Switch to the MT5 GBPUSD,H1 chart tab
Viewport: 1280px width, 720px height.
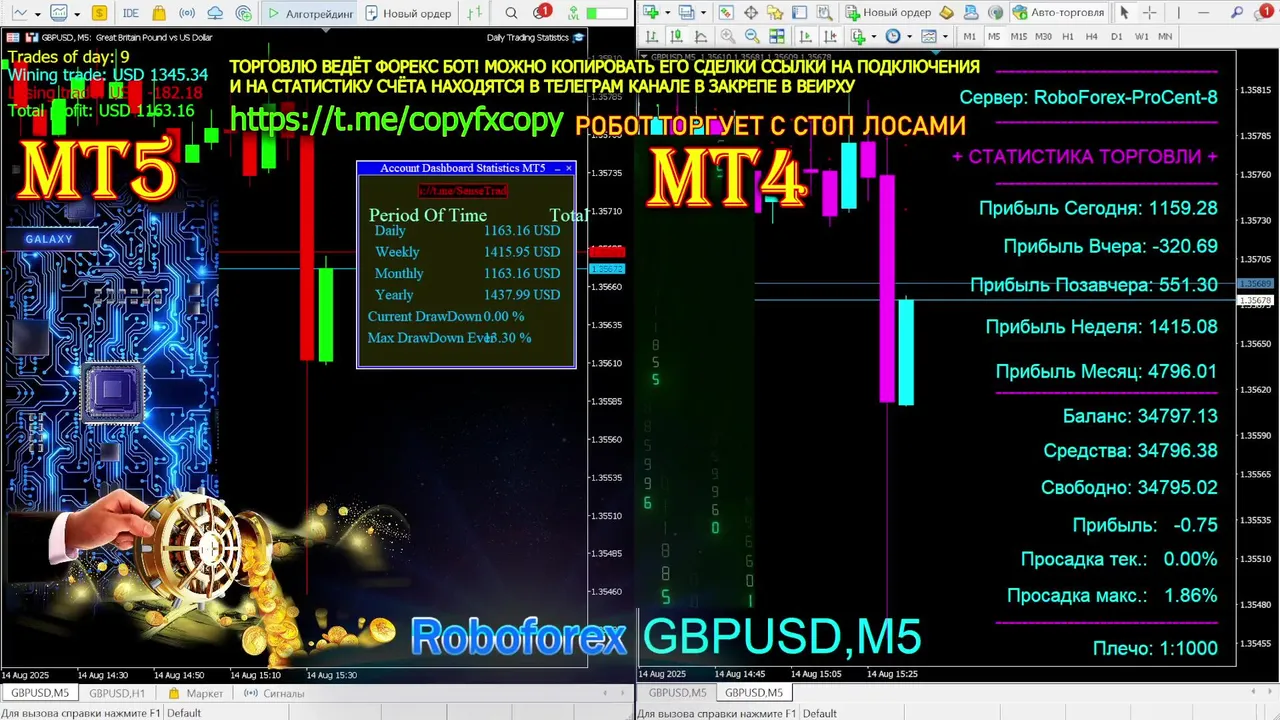(x=117, y=693)
